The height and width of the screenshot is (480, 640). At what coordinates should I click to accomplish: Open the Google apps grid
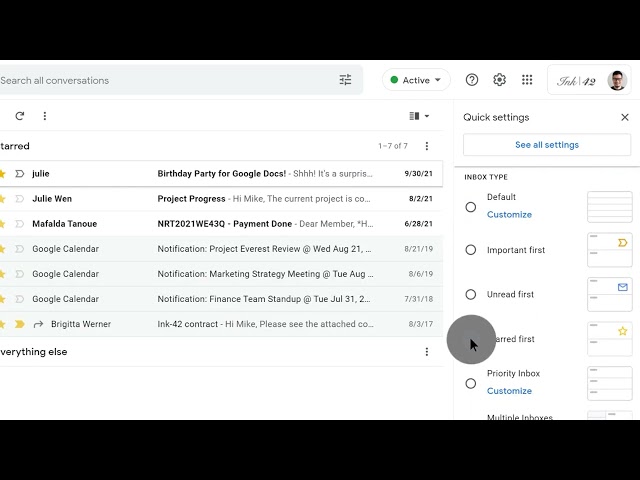(527, 80)
